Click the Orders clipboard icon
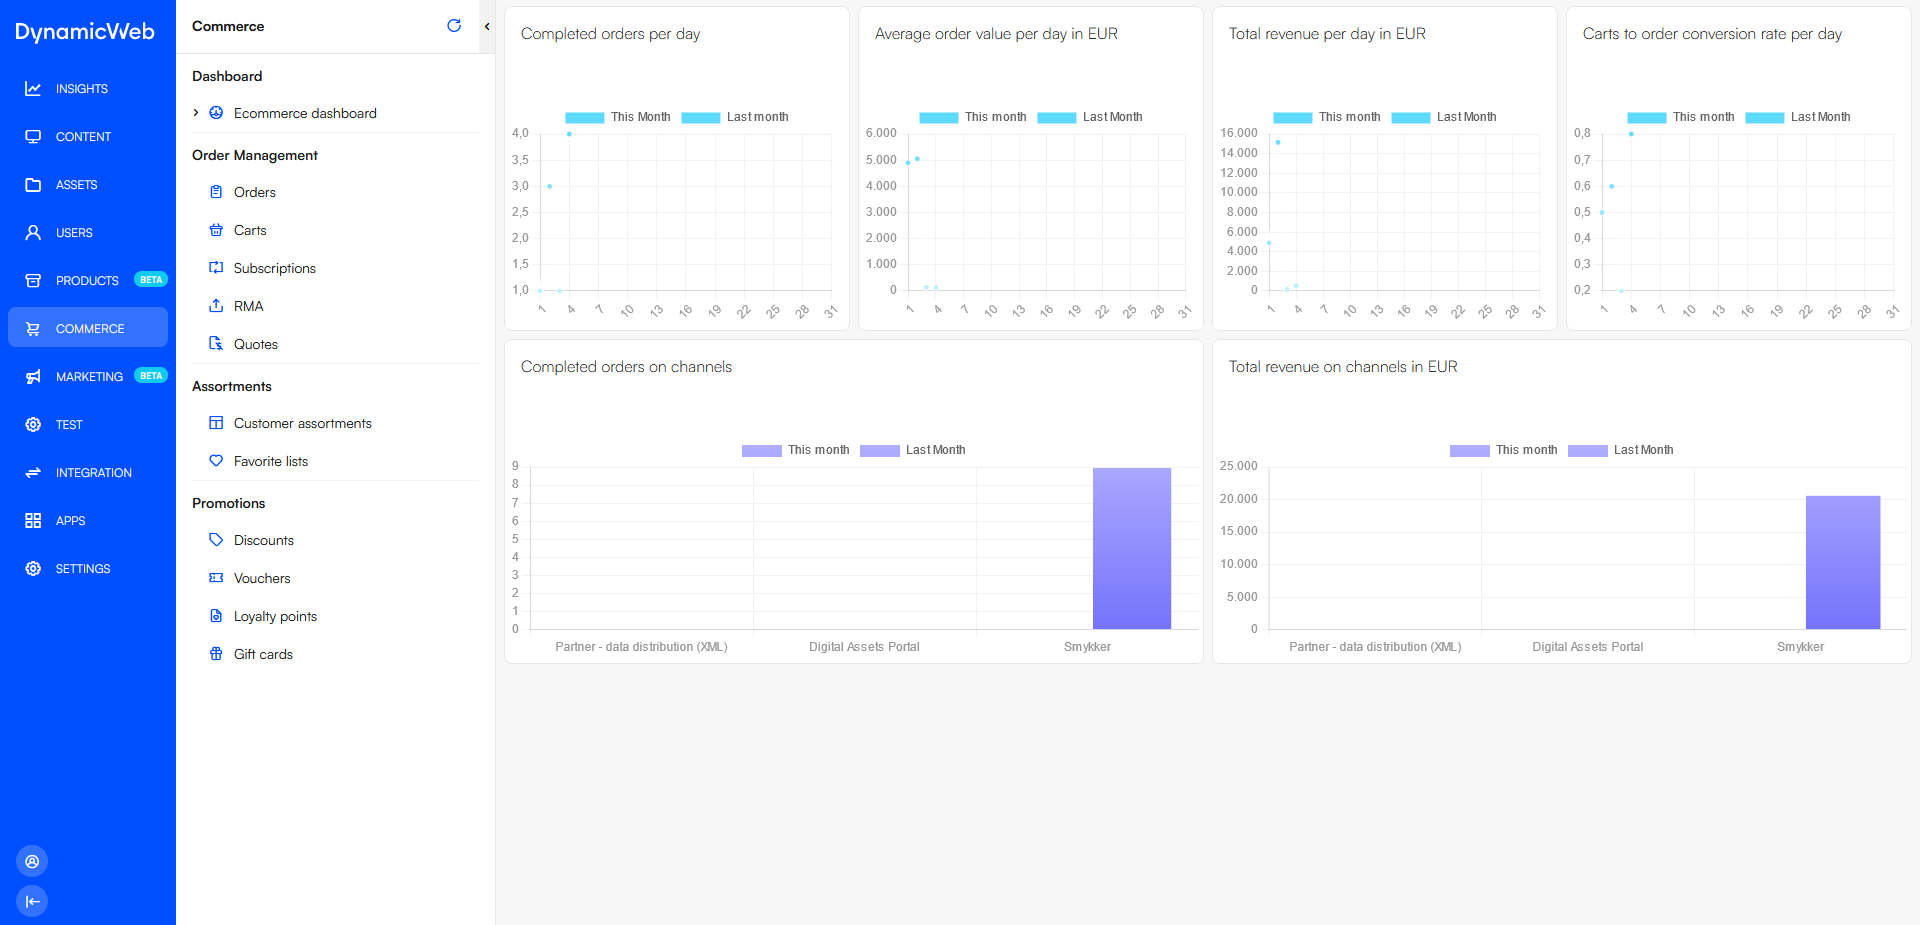This screenshot has width=1920, height=925. click(x=216, y=192)
